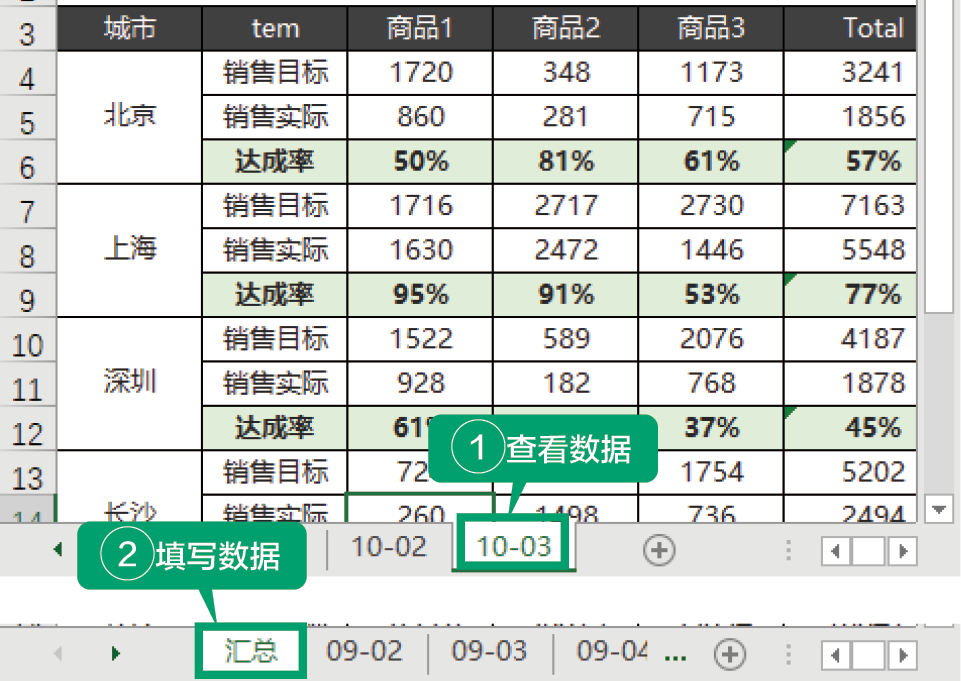Click the green next-sheet arrow beside the 汇总 tab
This screenshot has width=961, height=681.
(116, 654)
